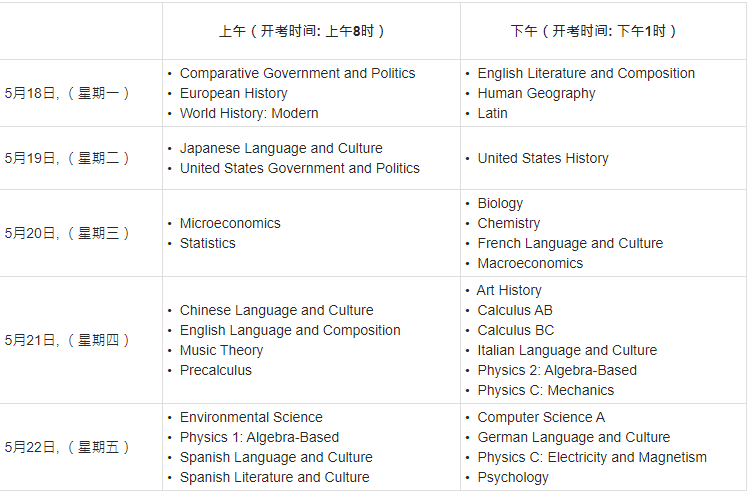
Task: Click the Environmental Science exam entry
Action: (251, 417)
